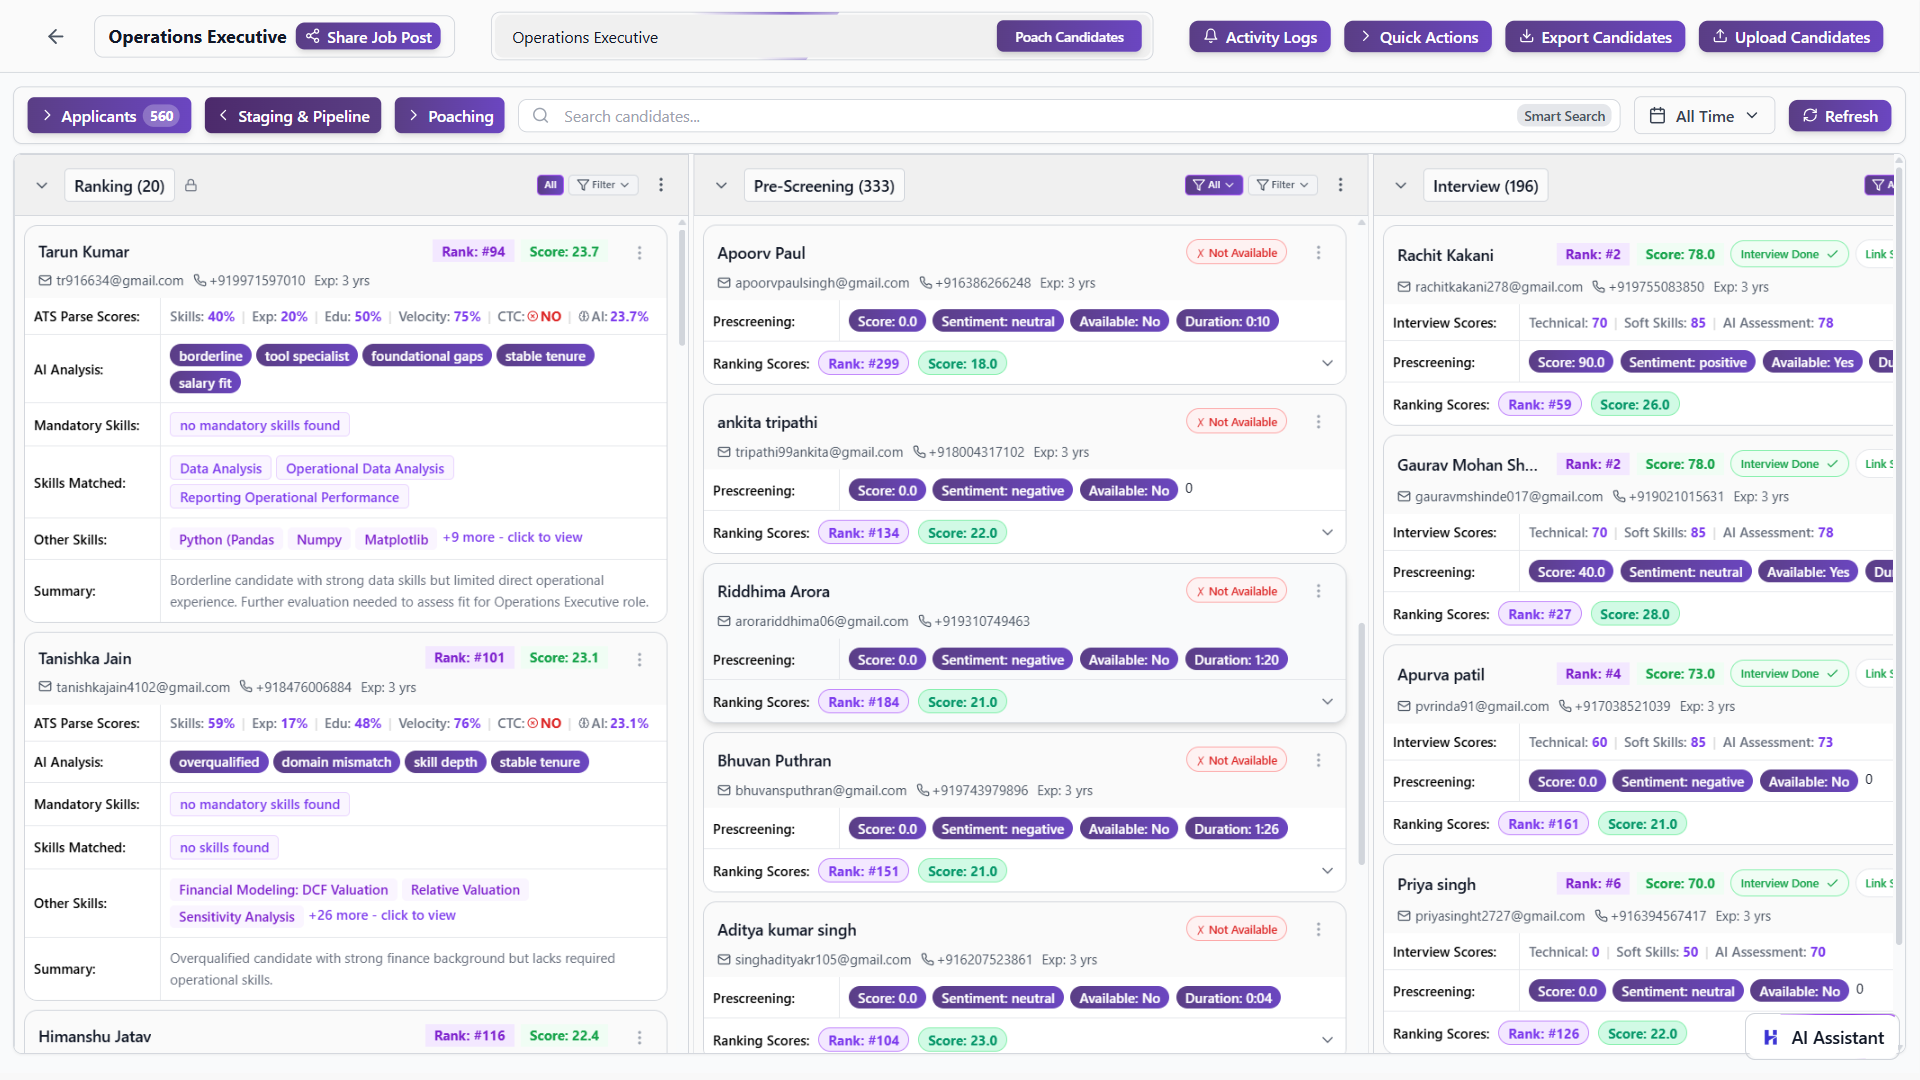Expand Apoorv Paul's ranking scores chevron
The image size is (1920, 1080).
[x=1328, y=363]
